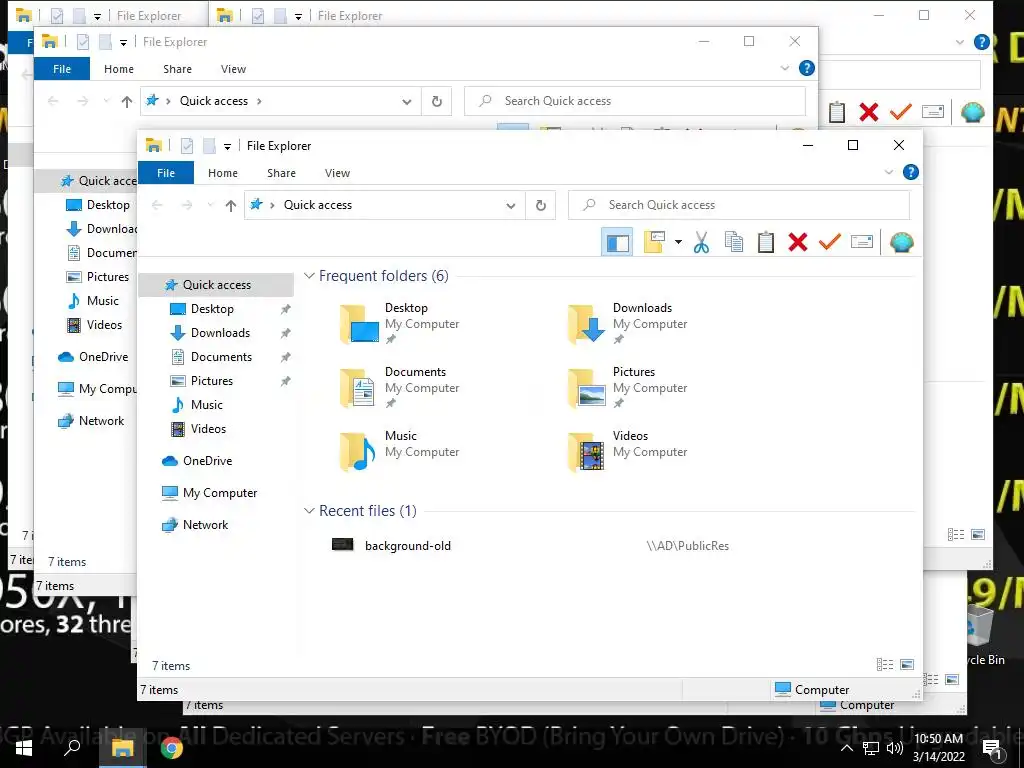Switch to large icons view in front window
1024x768 pixels.
(907, 665)
